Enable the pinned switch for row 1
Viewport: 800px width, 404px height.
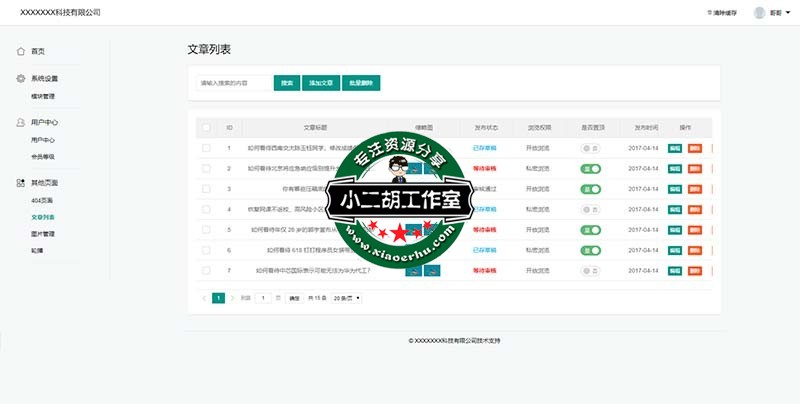click(x=590, y=148)
